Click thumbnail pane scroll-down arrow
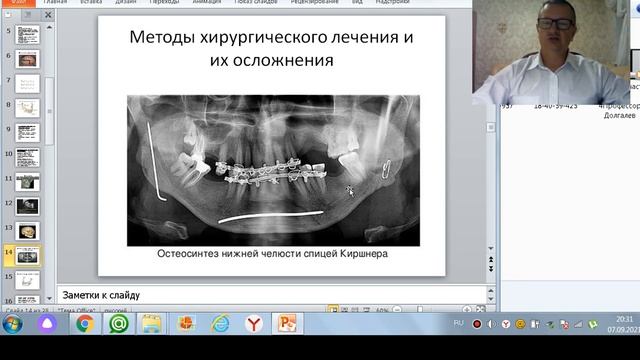This screenshot has height=360, width=640. tap(49, 299)
